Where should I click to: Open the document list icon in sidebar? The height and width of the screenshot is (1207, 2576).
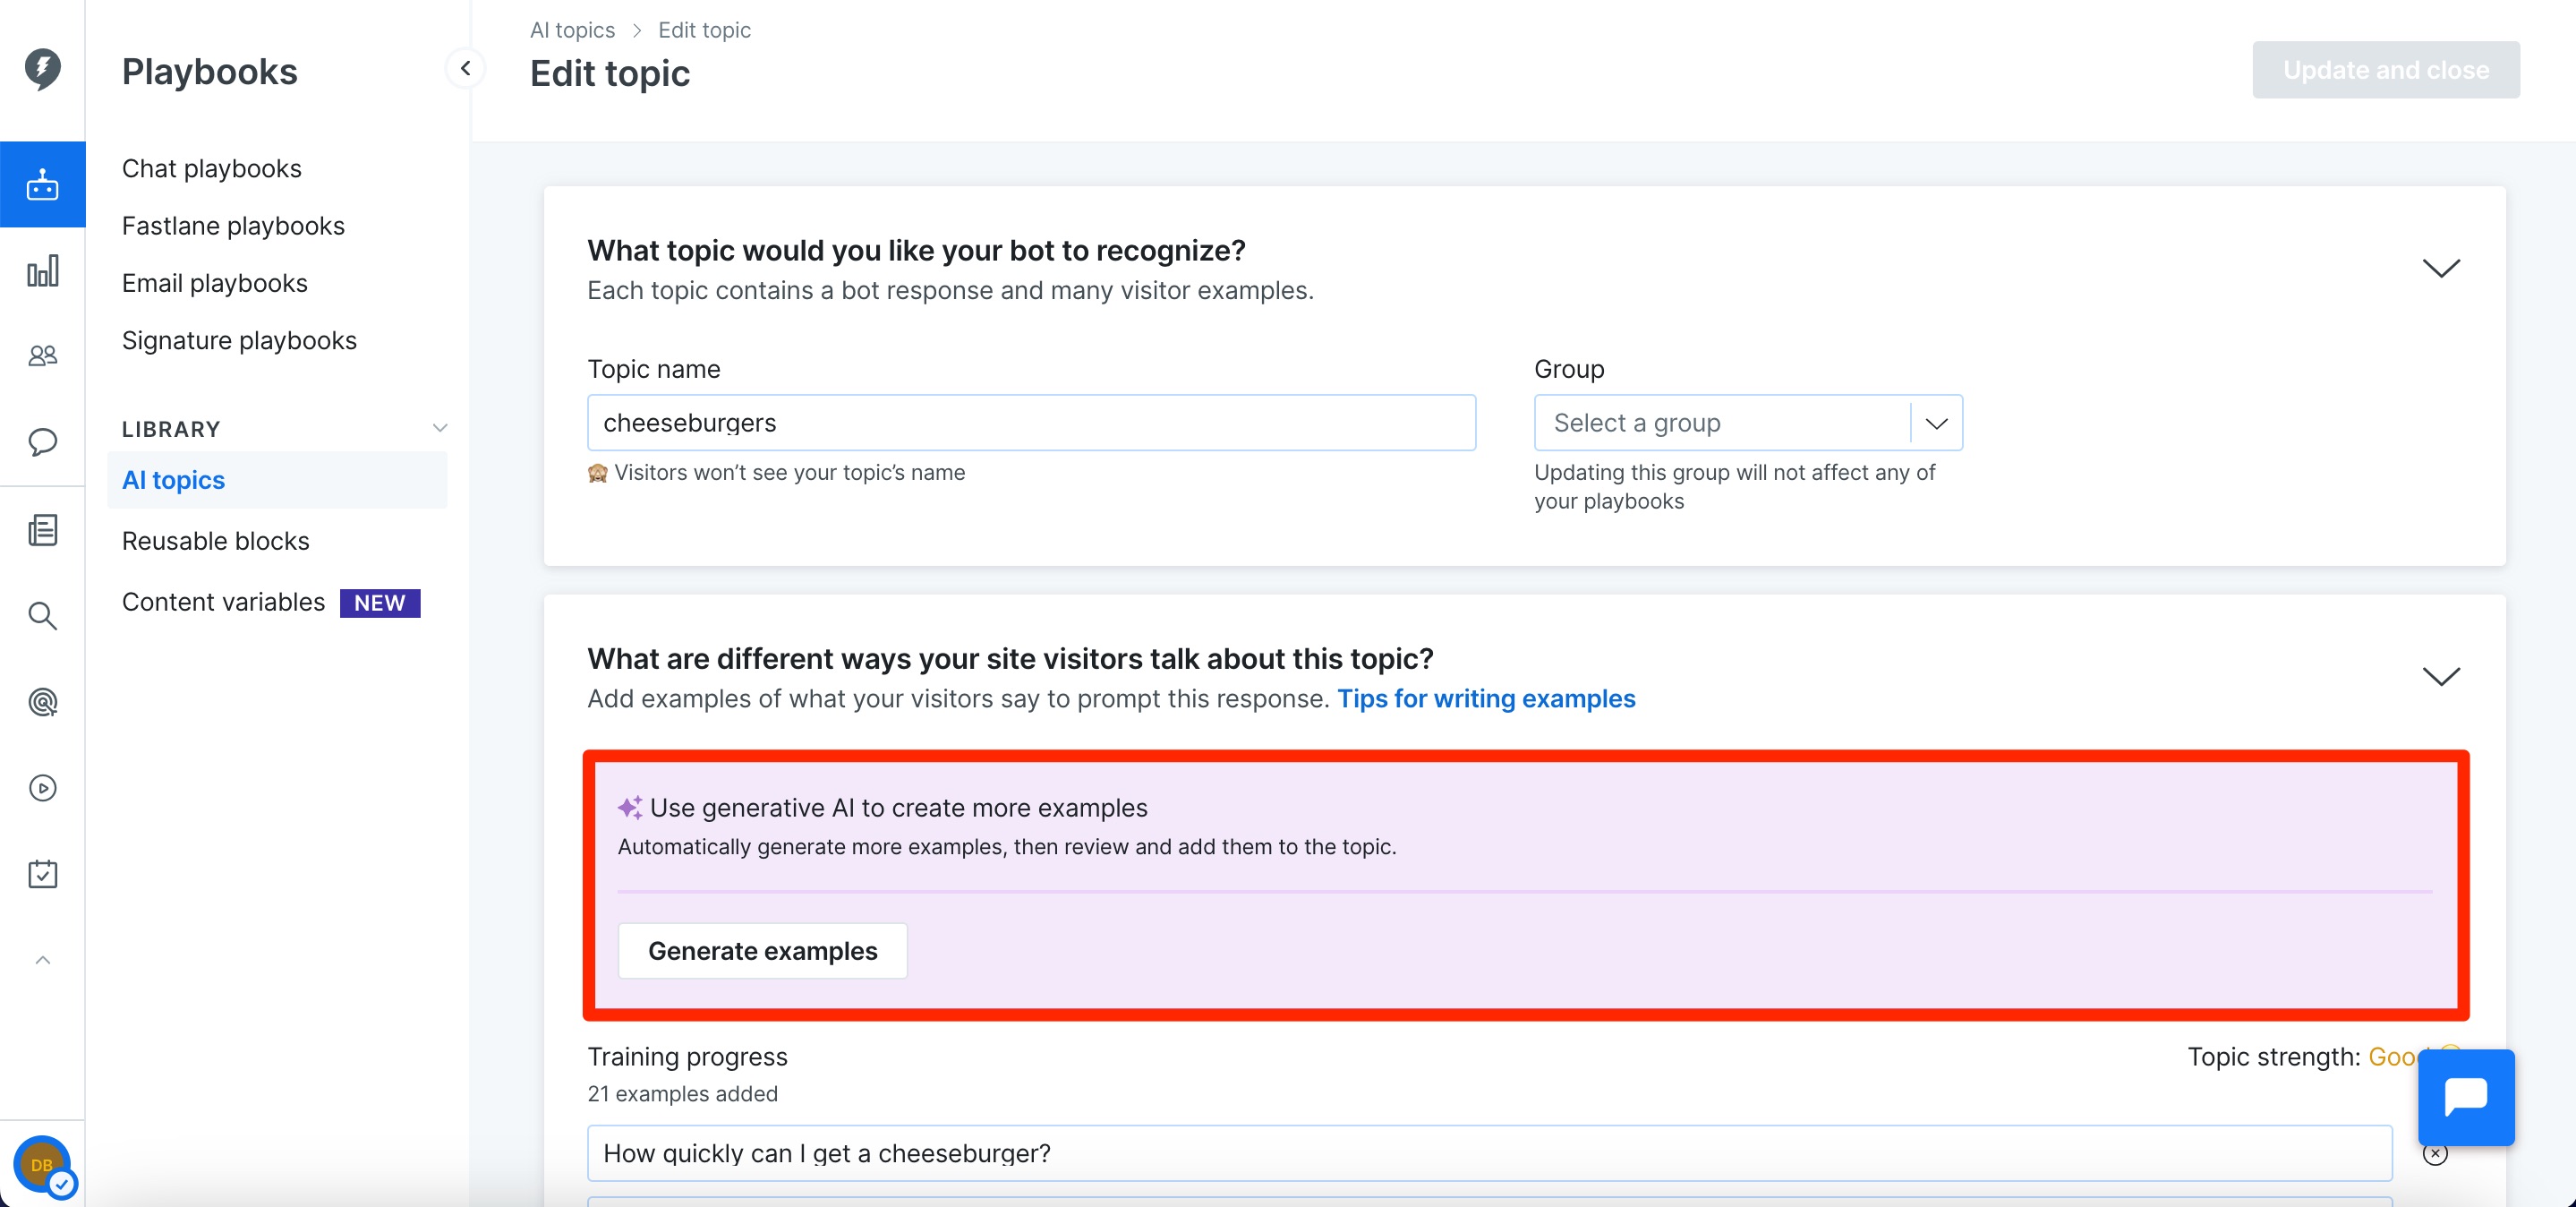[x=42, y=530]
